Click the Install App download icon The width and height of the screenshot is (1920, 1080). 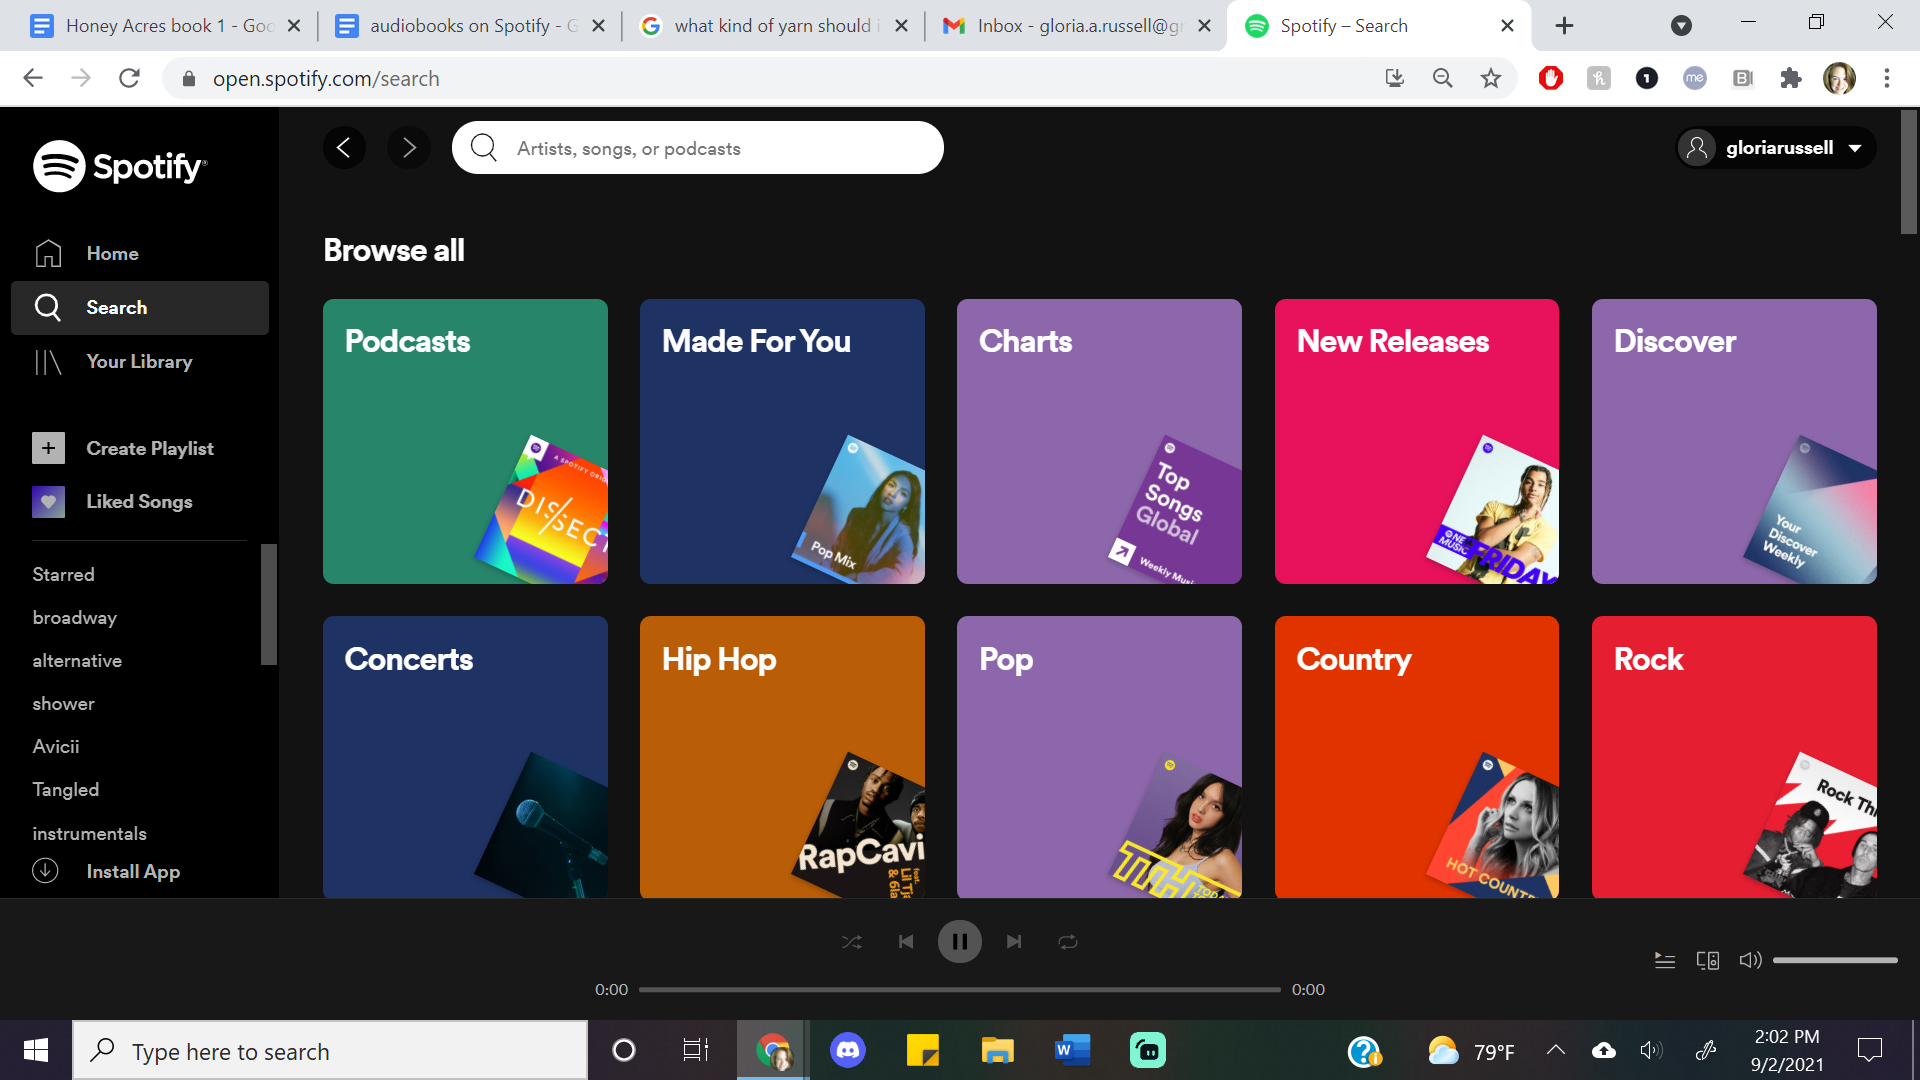pos(46,871)
